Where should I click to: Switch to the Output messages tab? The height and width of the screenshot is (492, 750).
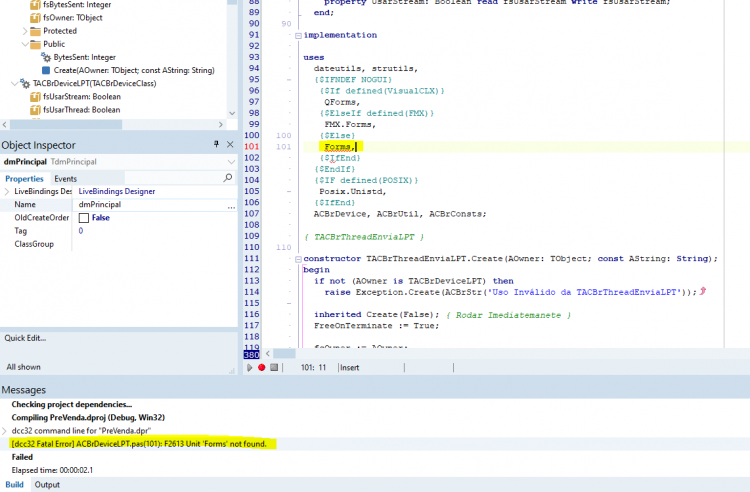[47, 485]
